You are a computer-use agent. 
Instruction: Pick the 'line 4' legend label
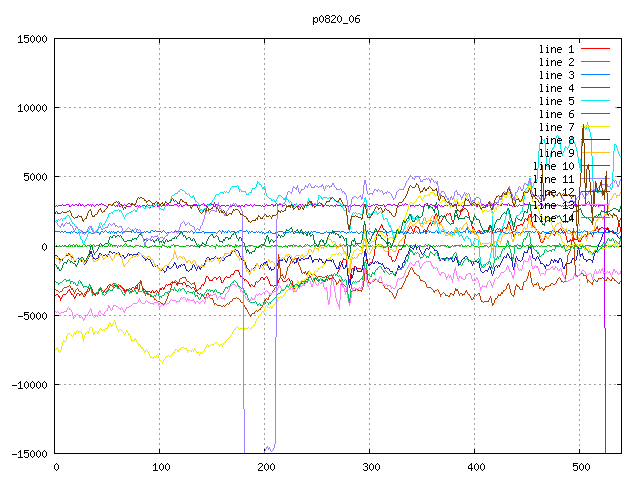pyautogui.click(x=556, y=88)
